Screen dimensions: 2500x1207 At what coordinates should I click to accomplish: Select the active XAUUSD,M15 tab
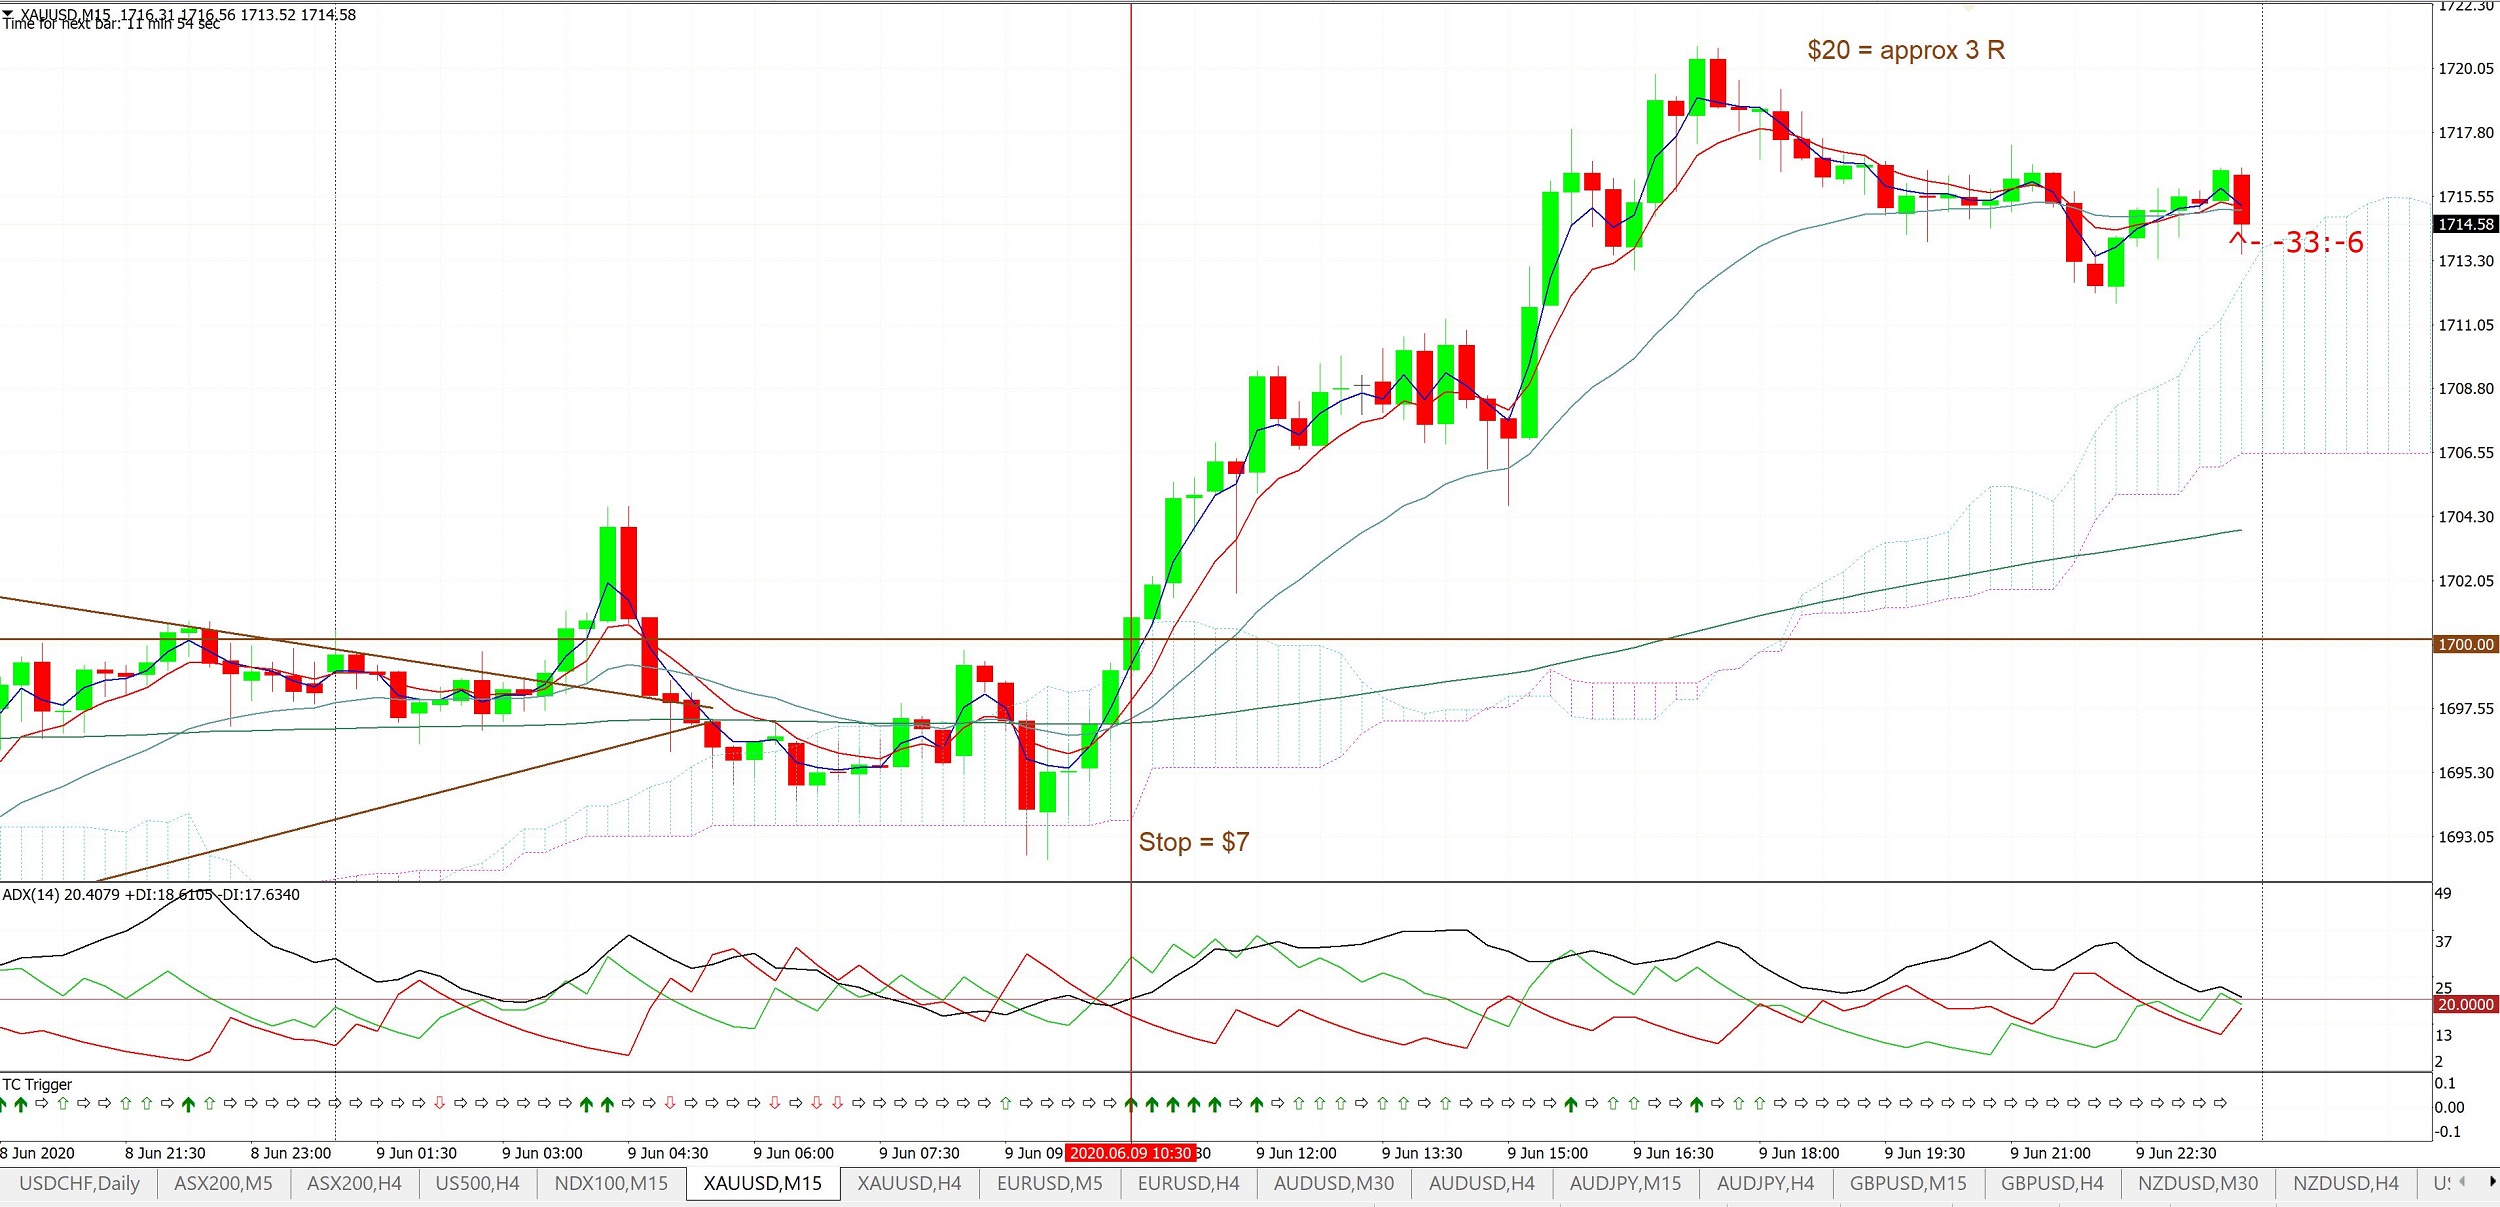click(x=762, y=1183)
